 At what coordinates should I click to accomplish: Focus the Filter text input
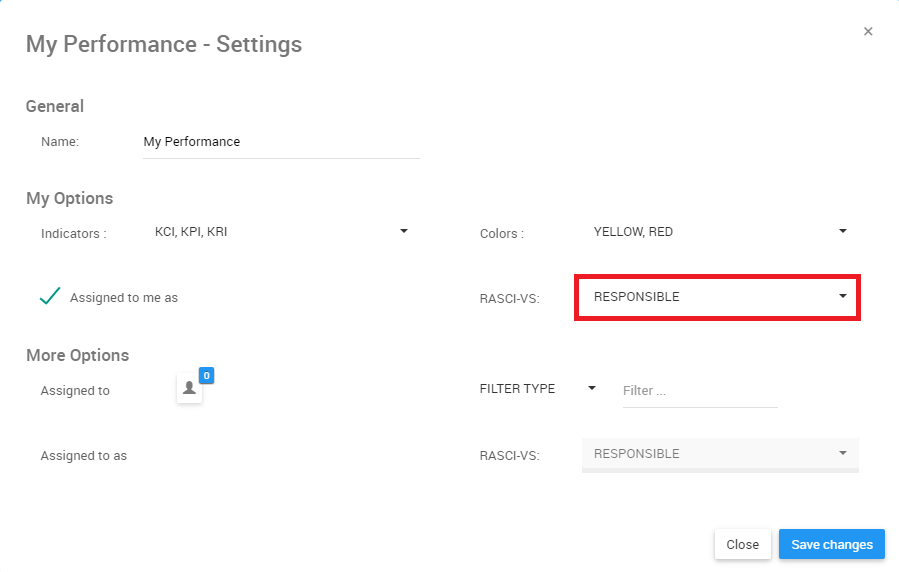tap(699, 391)
